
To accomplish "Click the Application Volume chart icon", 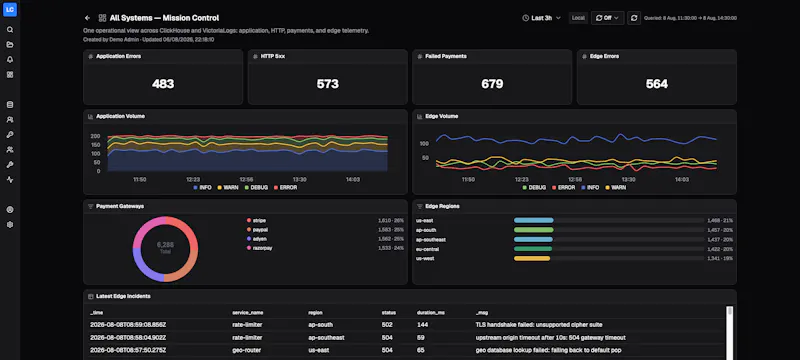I will coord(91,116).
